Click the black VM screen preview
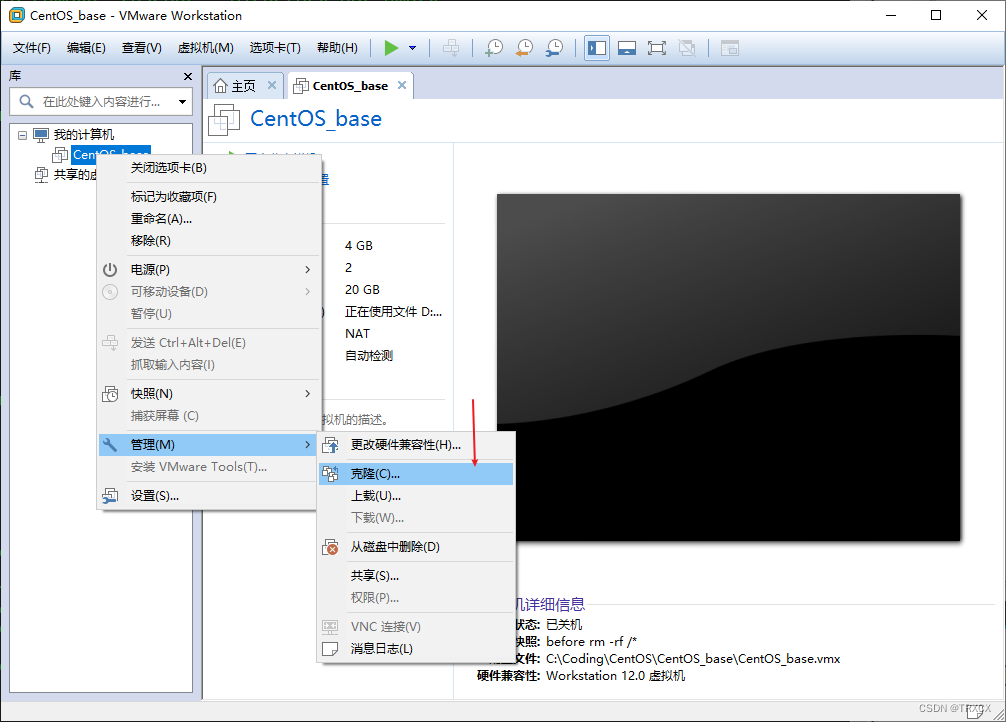Image resolution: width=1006 pixels, height=722 pixels. tap(728, 367)
